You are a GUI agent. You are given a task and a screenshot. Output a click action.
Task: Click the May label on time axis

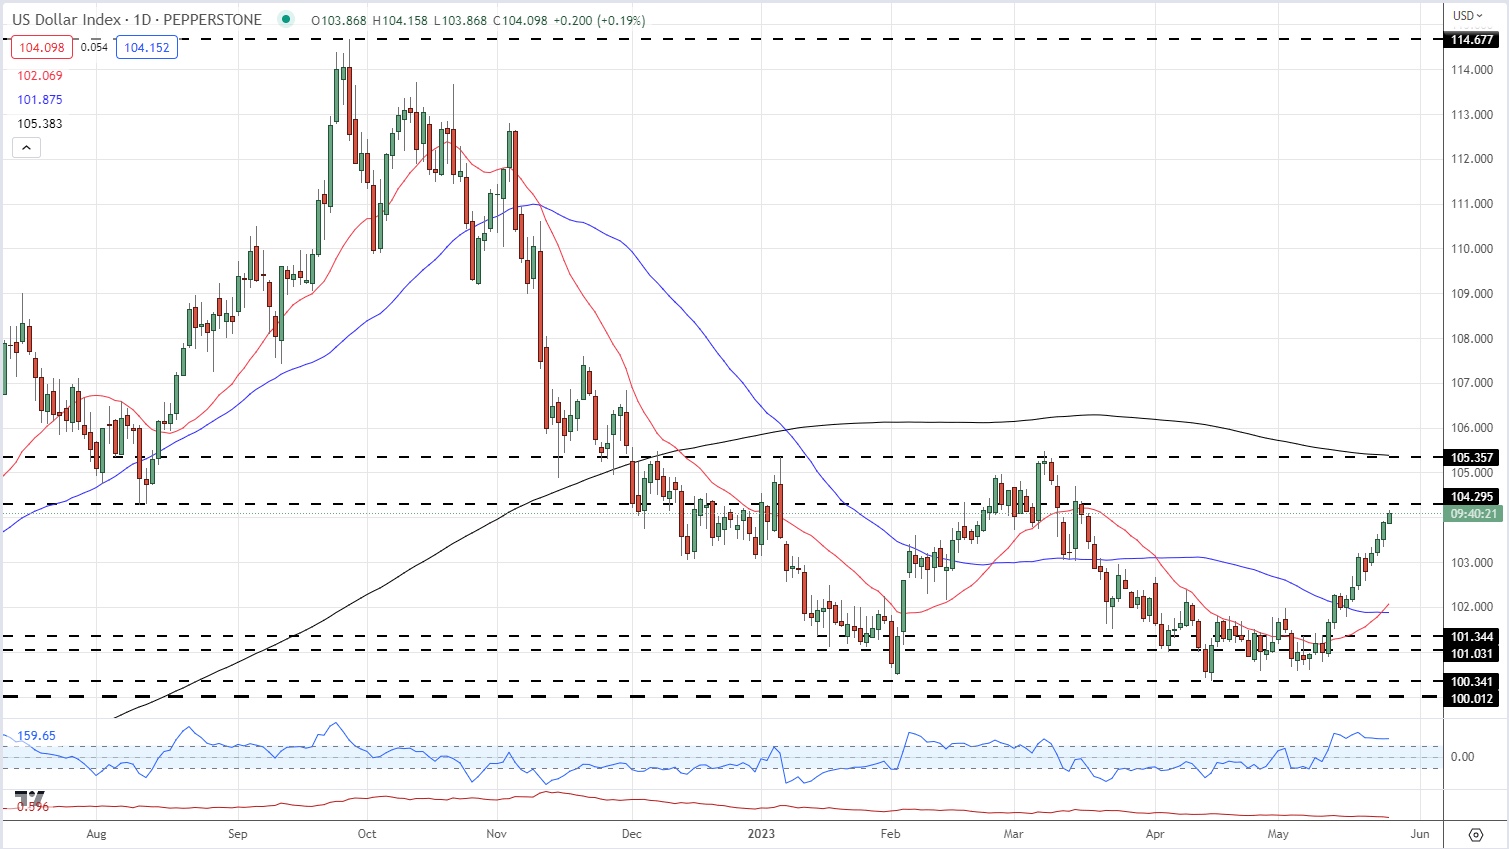(1278, 834)
